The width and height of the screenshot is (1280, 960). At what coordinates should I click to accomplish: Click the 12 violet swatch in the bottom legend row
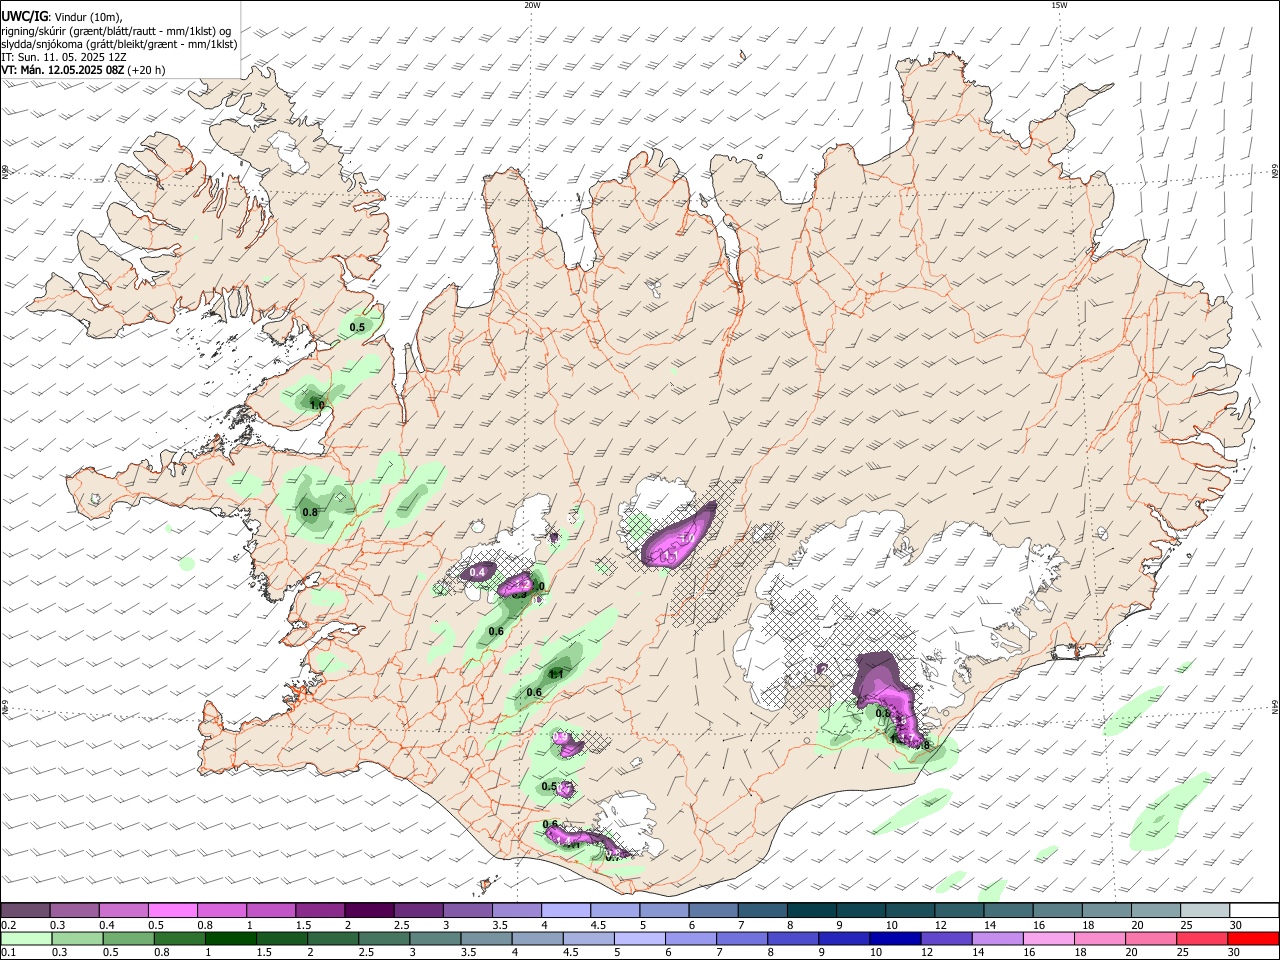point(945,938)
